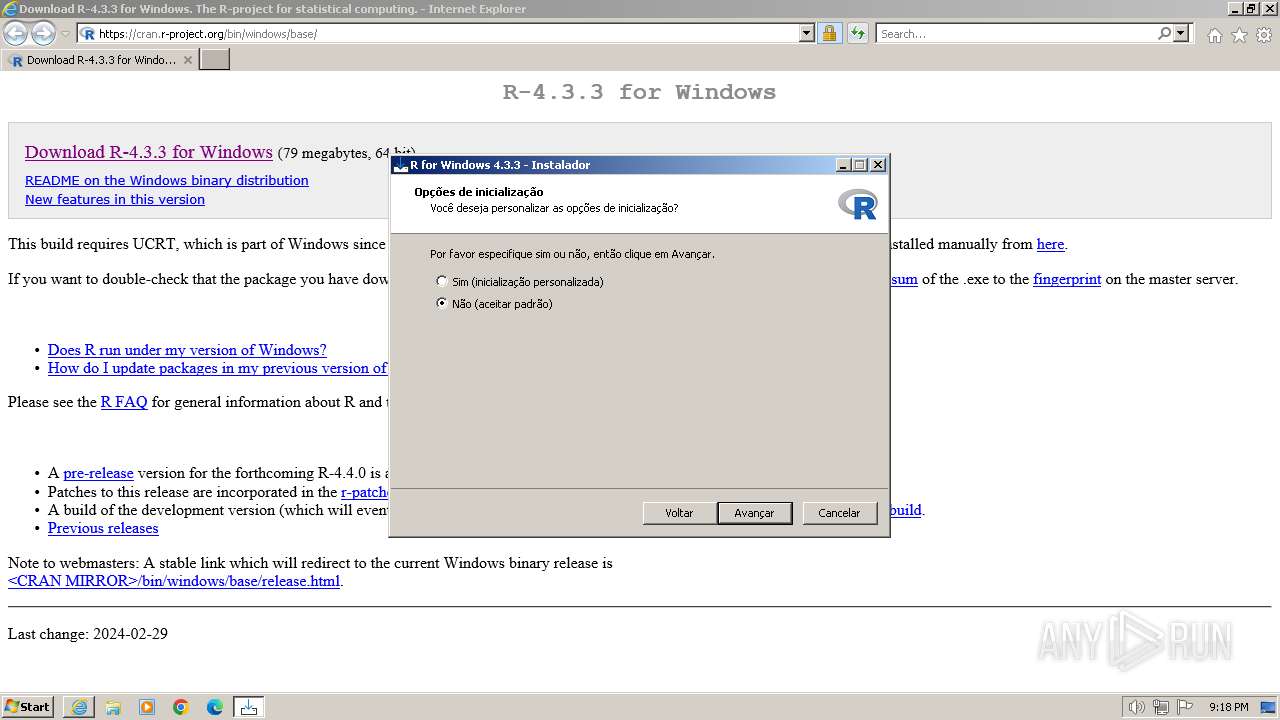Open Does R run under my version link
Screen dimensions: 1280x720
(187, 350)
